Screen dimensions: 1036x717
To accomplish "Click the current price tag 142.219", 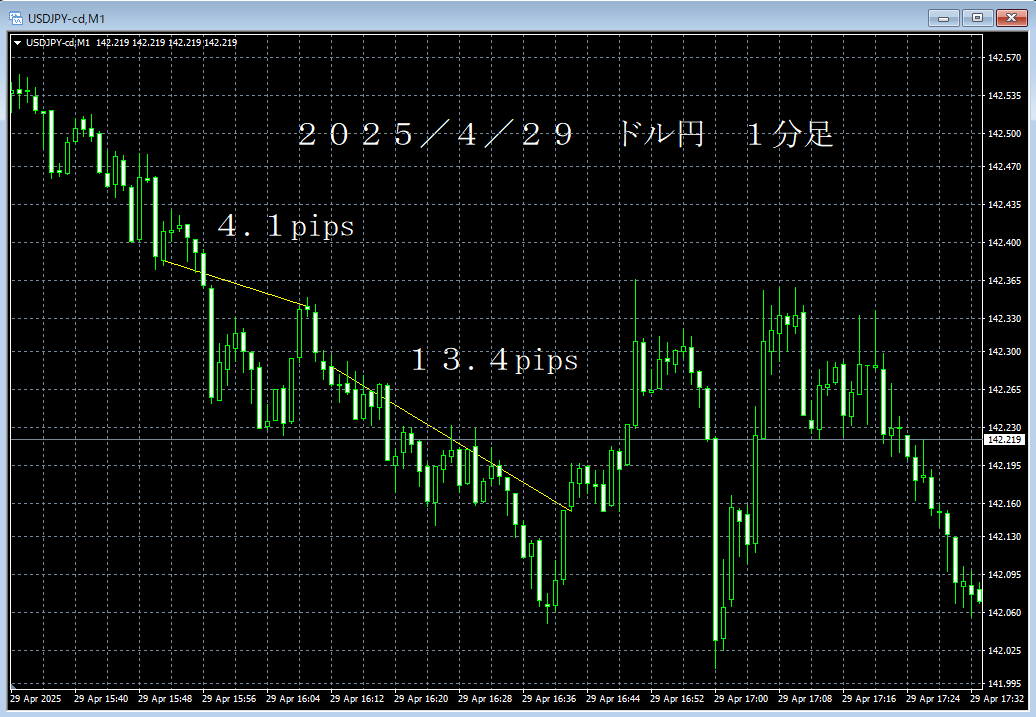I will click(1004, 439).
